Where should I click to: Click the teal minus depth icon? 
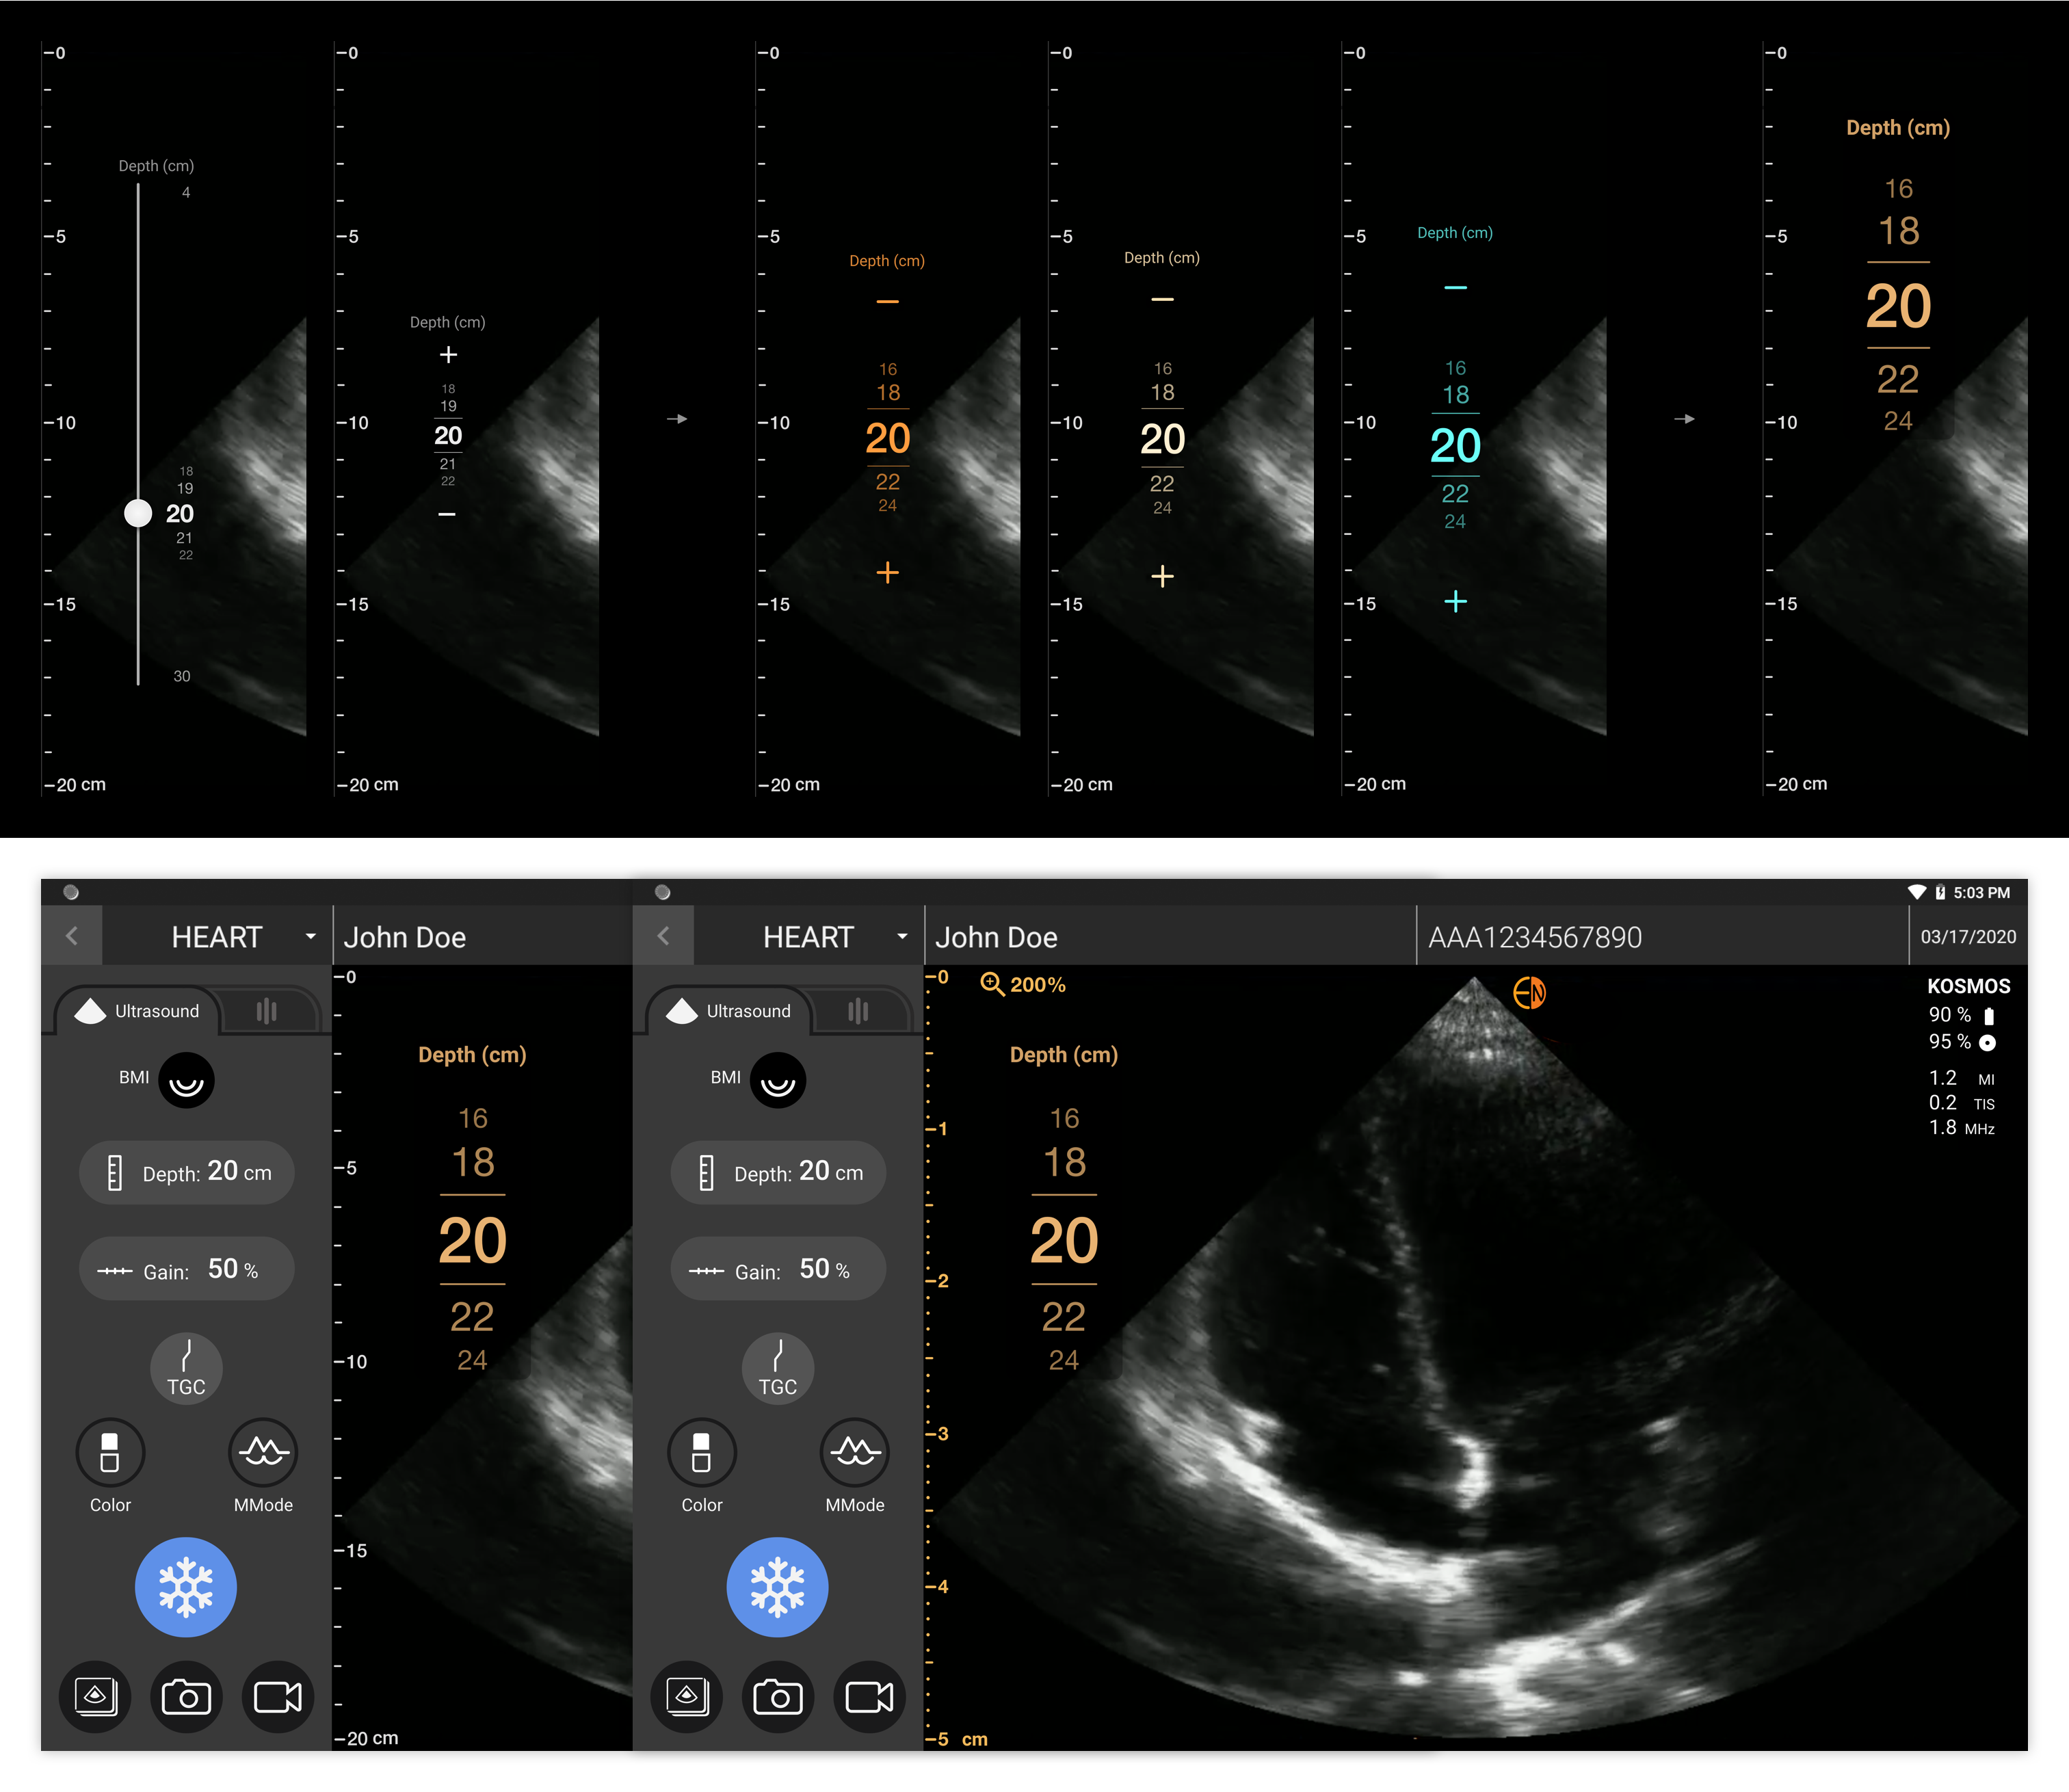pos(1456,288)
